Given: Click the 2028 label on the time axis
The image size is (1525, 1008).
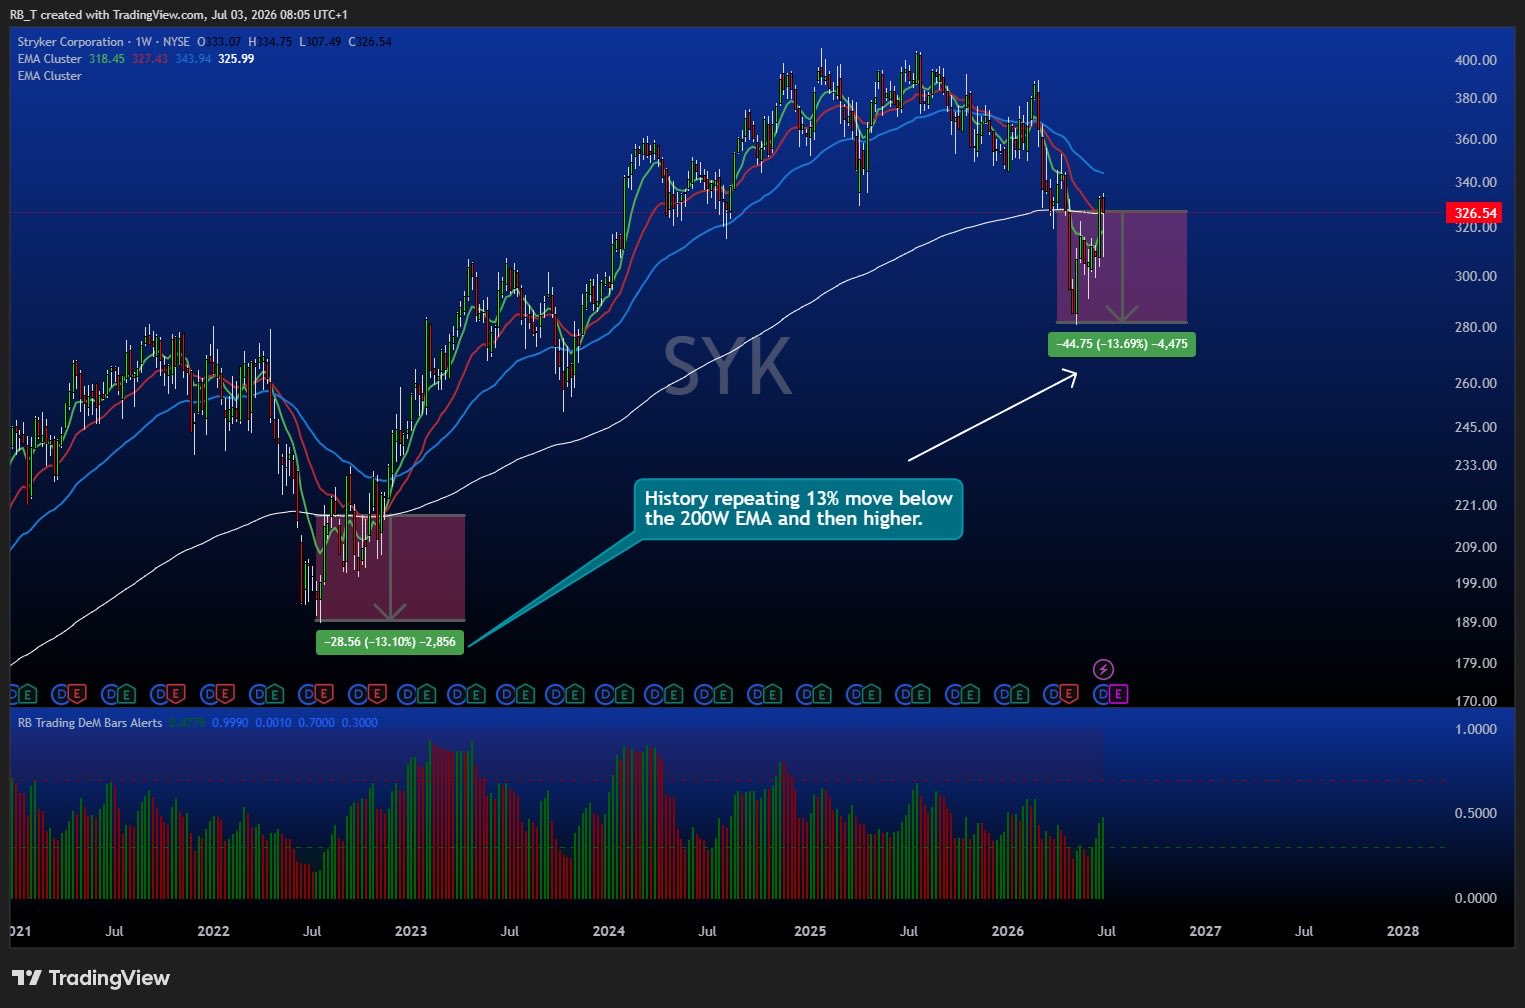Looking at the screenshot, I should point(1403,931).
